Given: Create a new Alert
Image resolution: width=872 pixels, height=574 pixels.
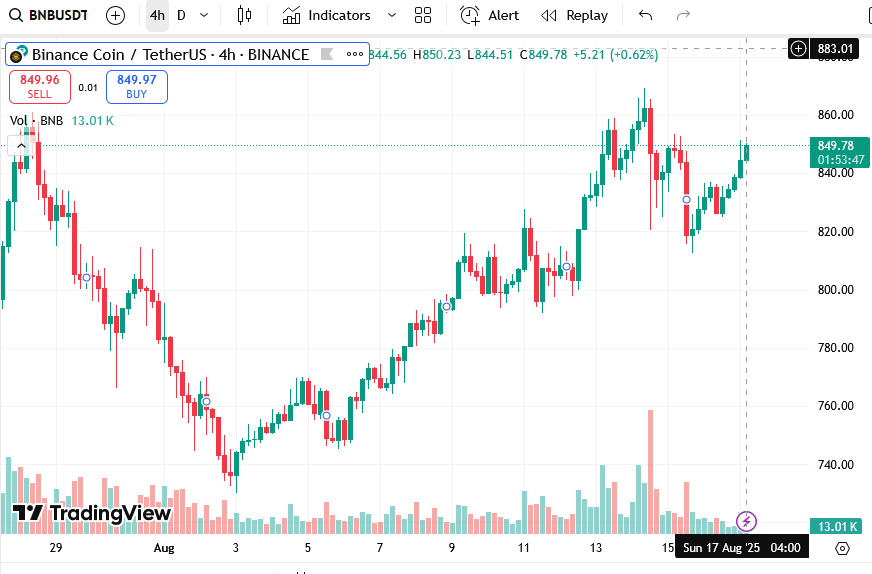Looking at the screenshot, I should (490, 15).
